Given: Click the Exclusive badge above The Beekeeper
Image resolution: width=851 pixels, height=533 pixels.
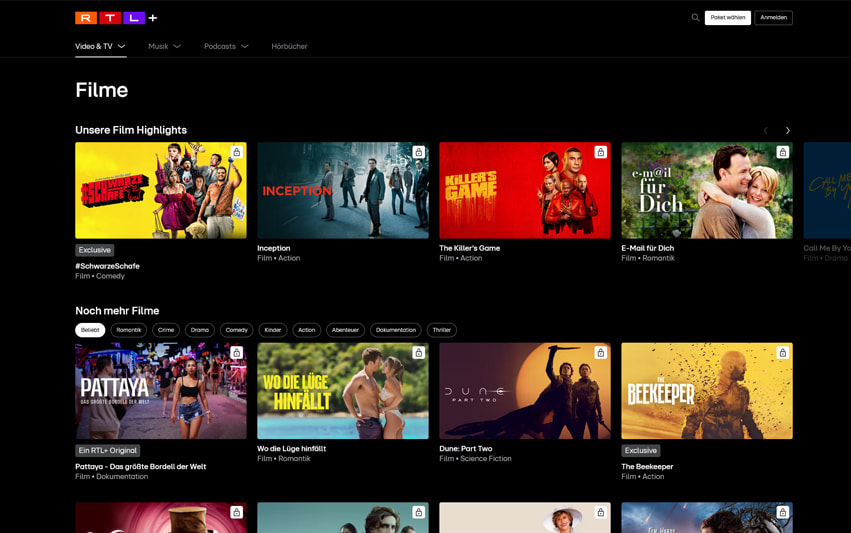Looking at the screenshot, I should tap(640, 450).
